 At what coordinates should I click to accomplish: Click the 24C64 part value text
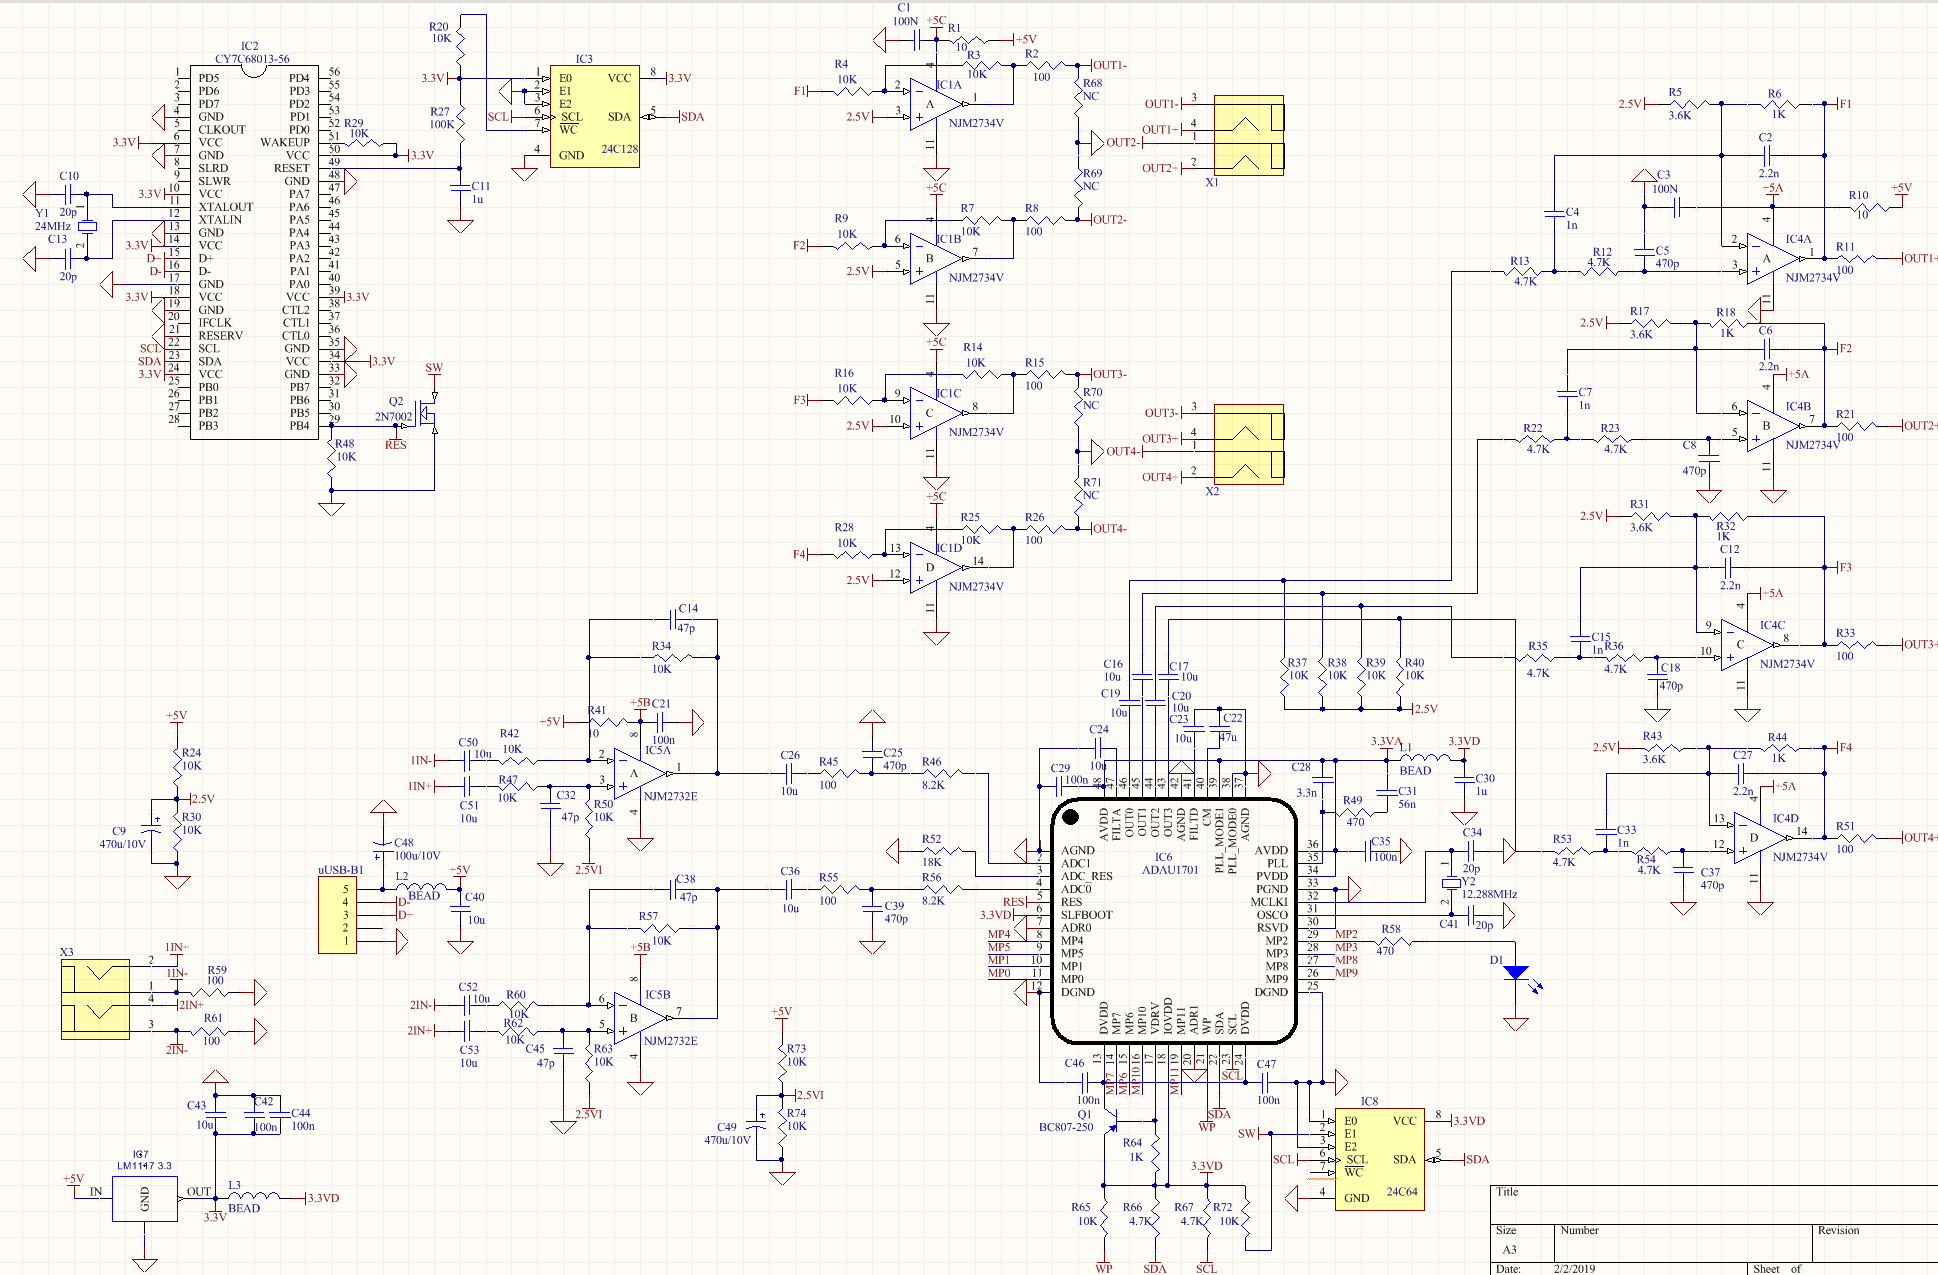tap(1402, 1192)
